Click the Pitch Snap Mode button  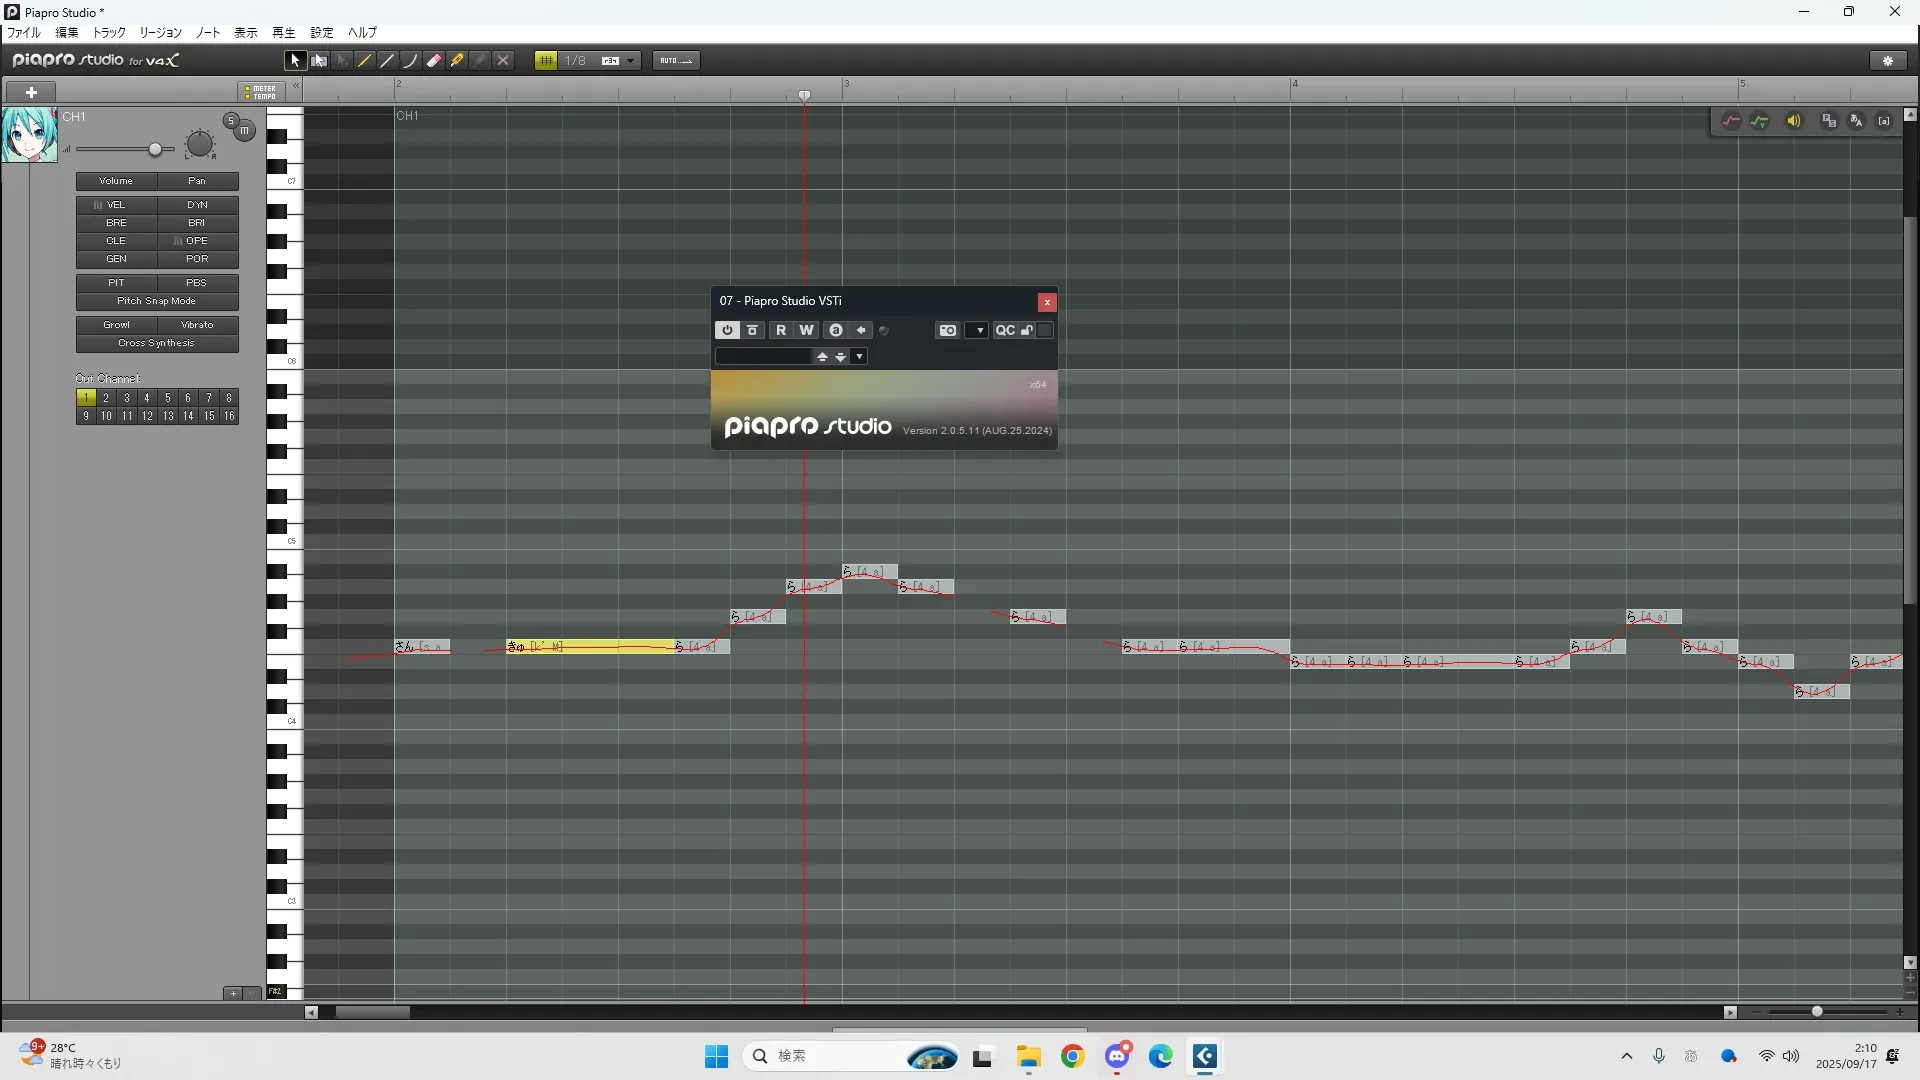tap(157, 301)
